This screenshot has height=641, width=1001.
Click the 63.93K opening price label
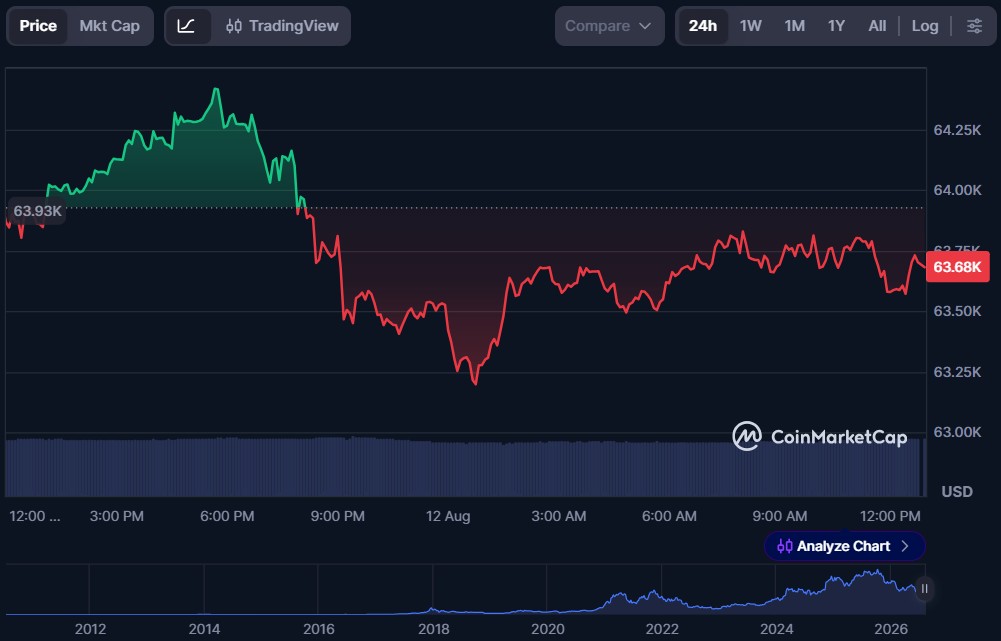point(37,211)
